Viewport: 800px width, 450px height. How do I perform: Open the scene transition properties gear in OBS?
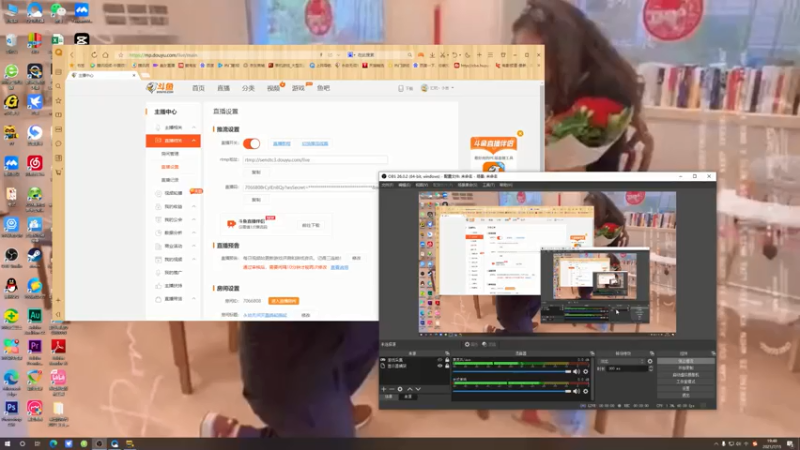(650, 361)
